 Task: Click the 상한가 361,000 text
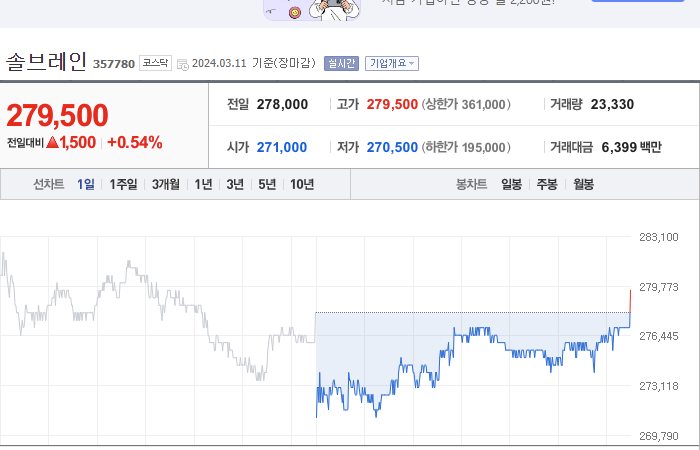[x=466, y=104]
